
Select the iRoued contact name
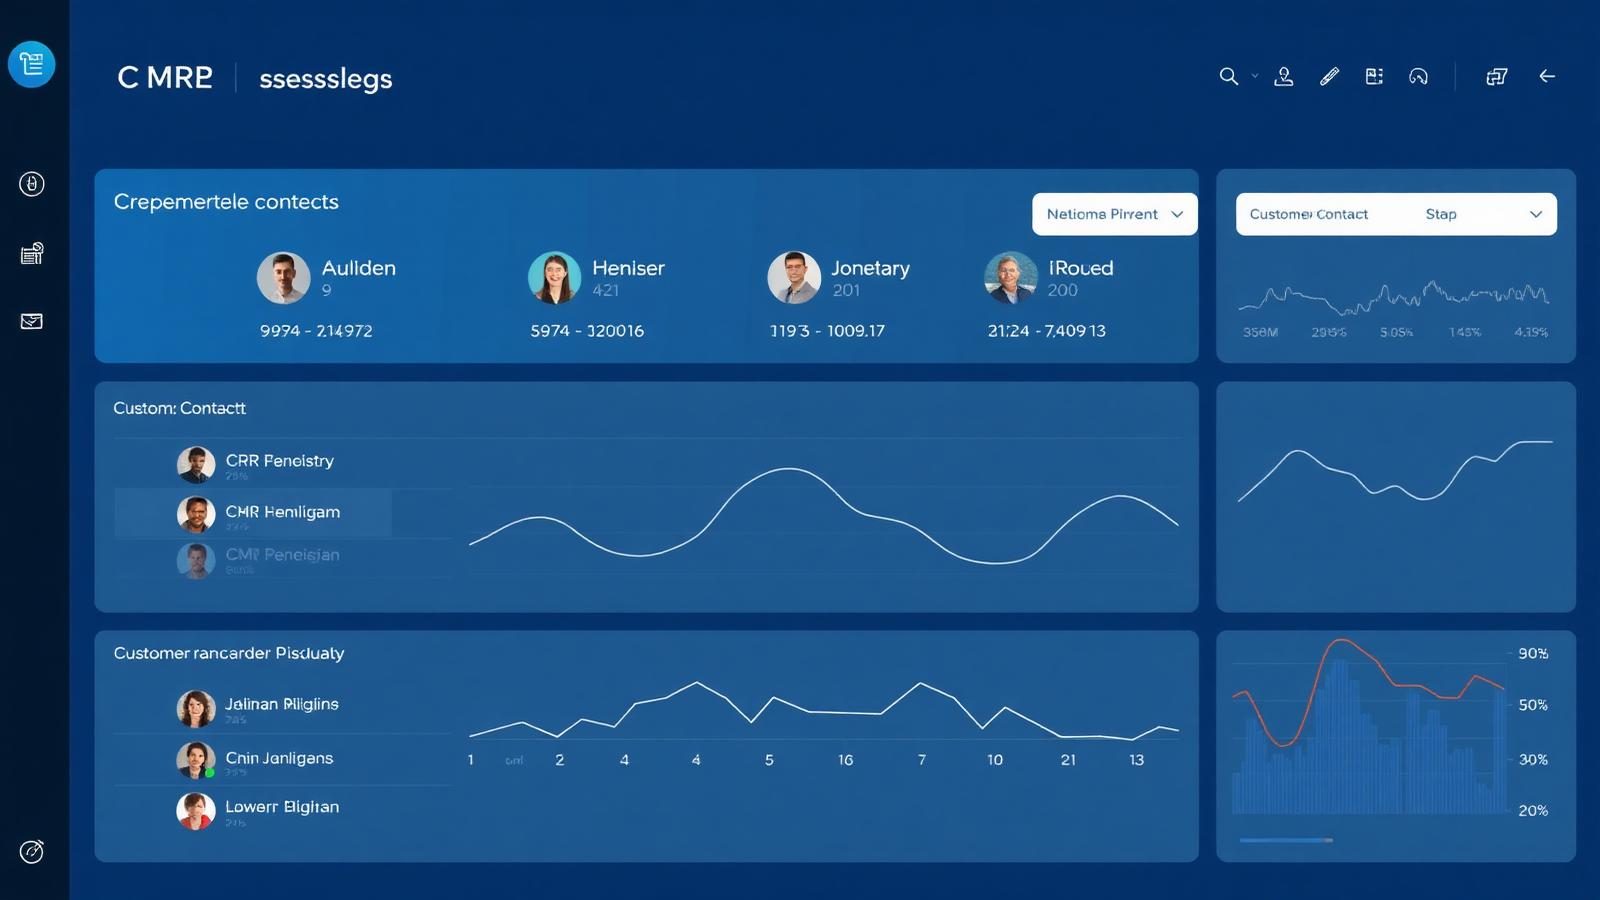(1080, 268)
